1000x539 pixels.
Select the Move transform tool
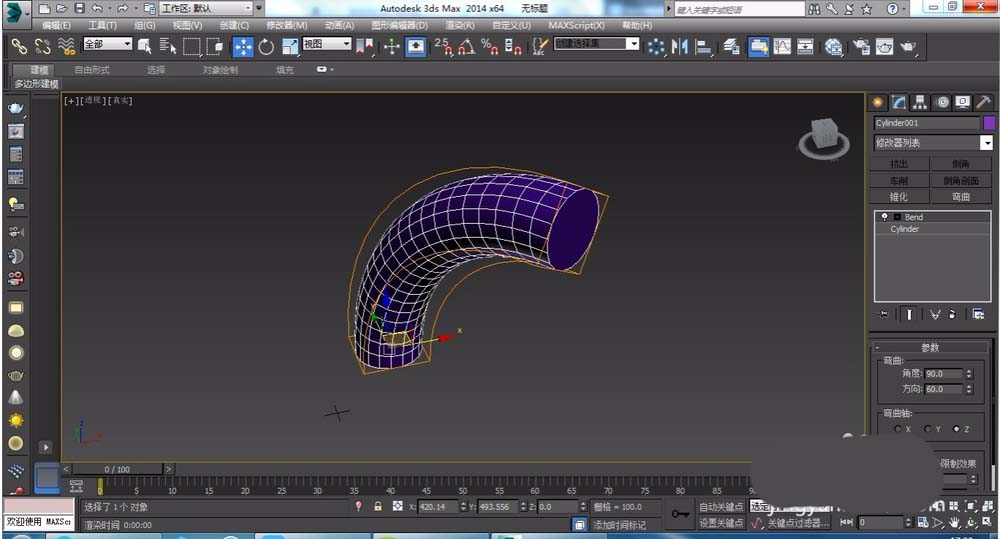click(x=243, y=46)
